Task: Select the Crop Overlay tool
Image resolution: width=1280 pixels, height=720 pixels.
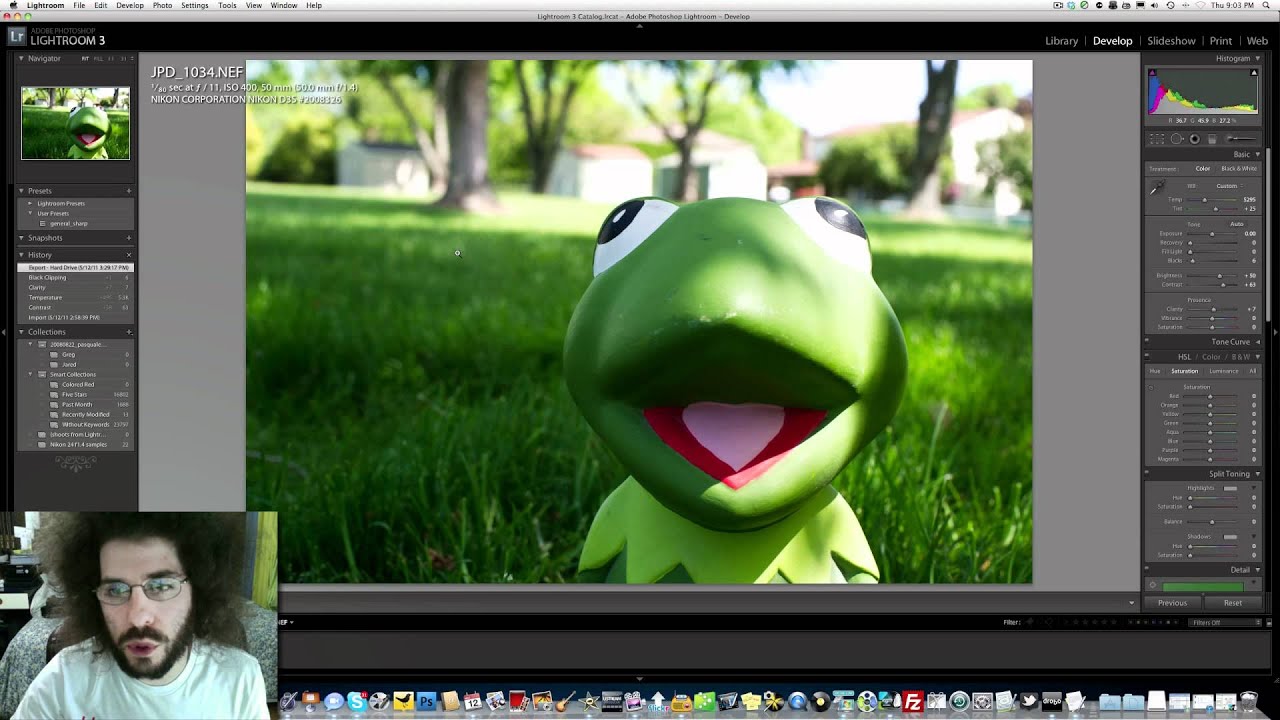Action: click(1157, 139)
